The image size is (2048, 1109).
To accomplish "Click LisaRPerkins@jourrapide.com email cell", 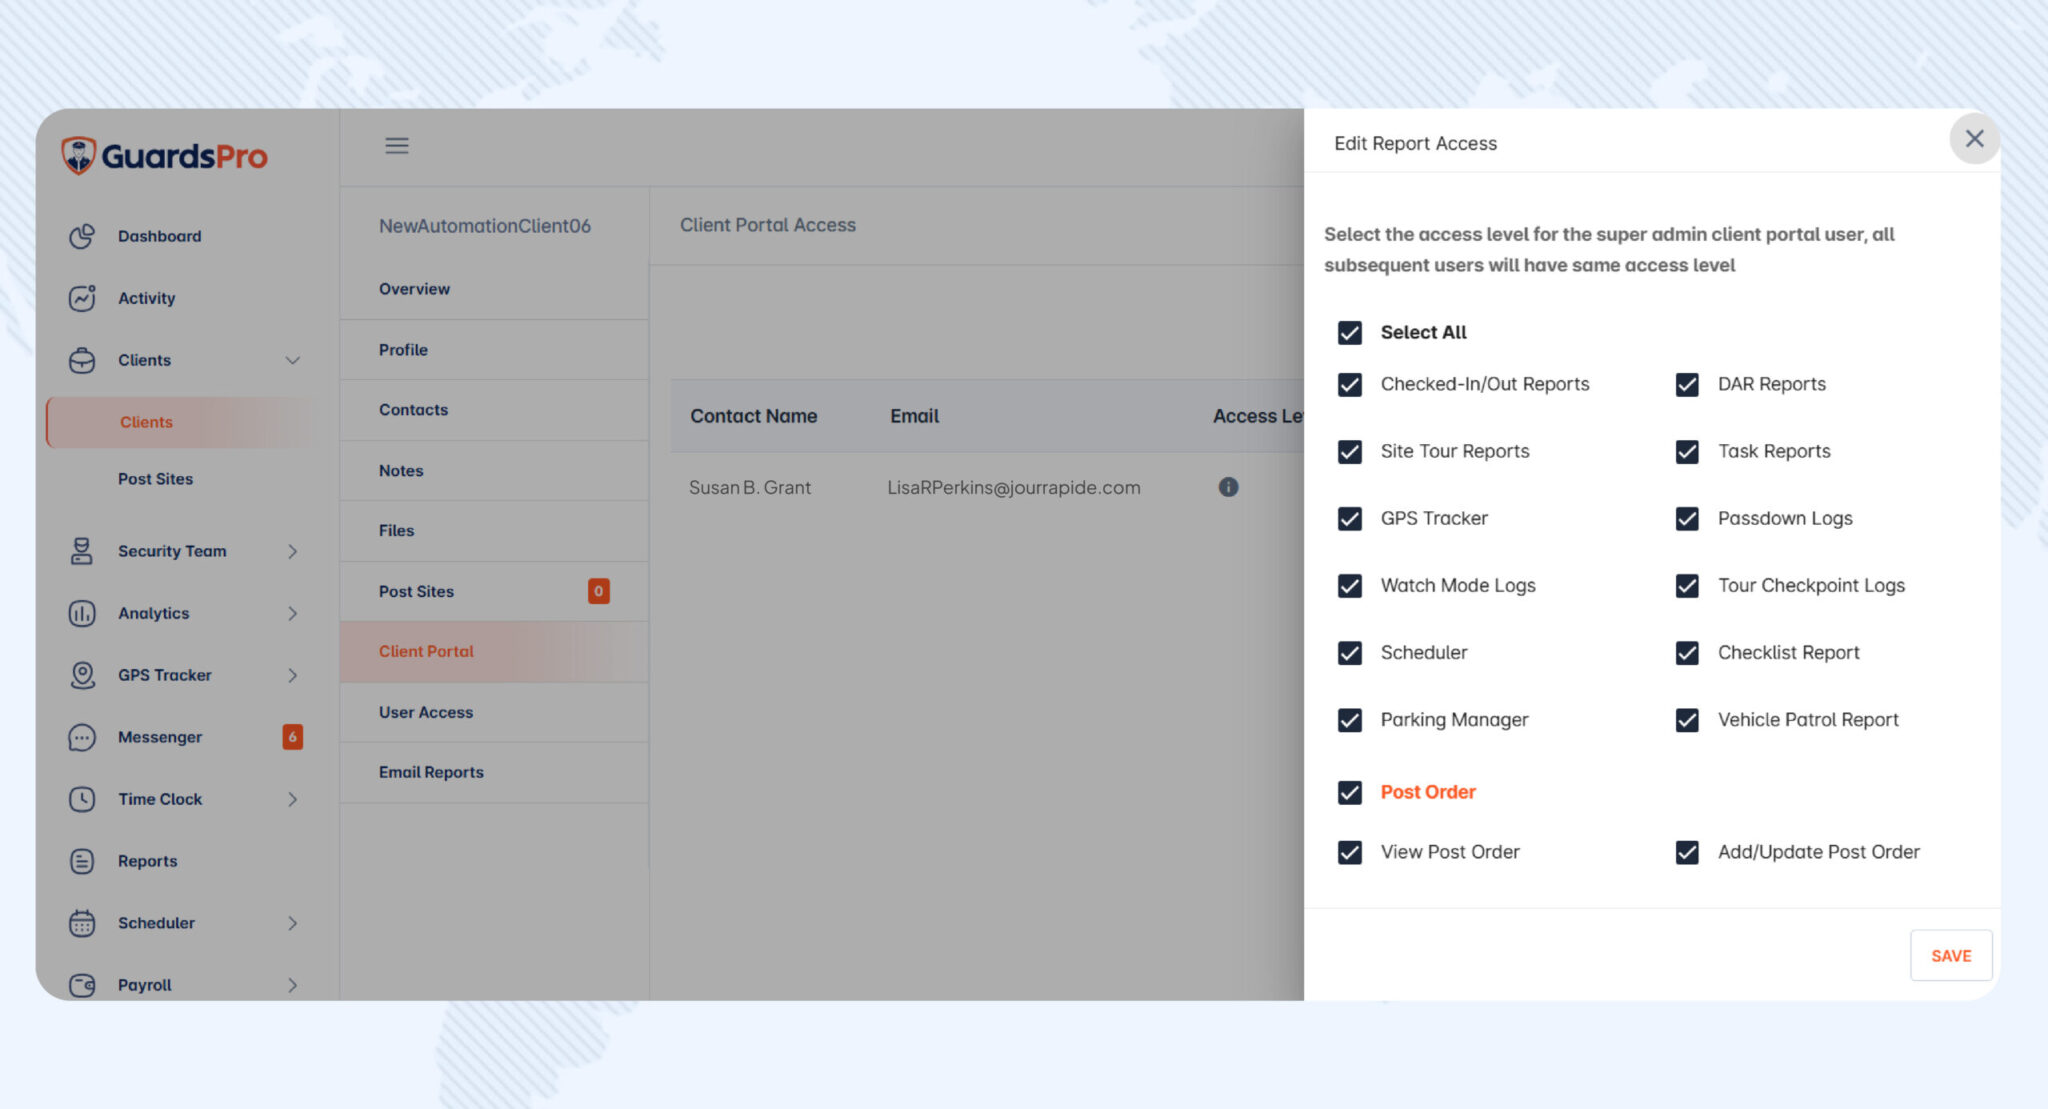I will pyautogui.click(x=1014, y=487).
